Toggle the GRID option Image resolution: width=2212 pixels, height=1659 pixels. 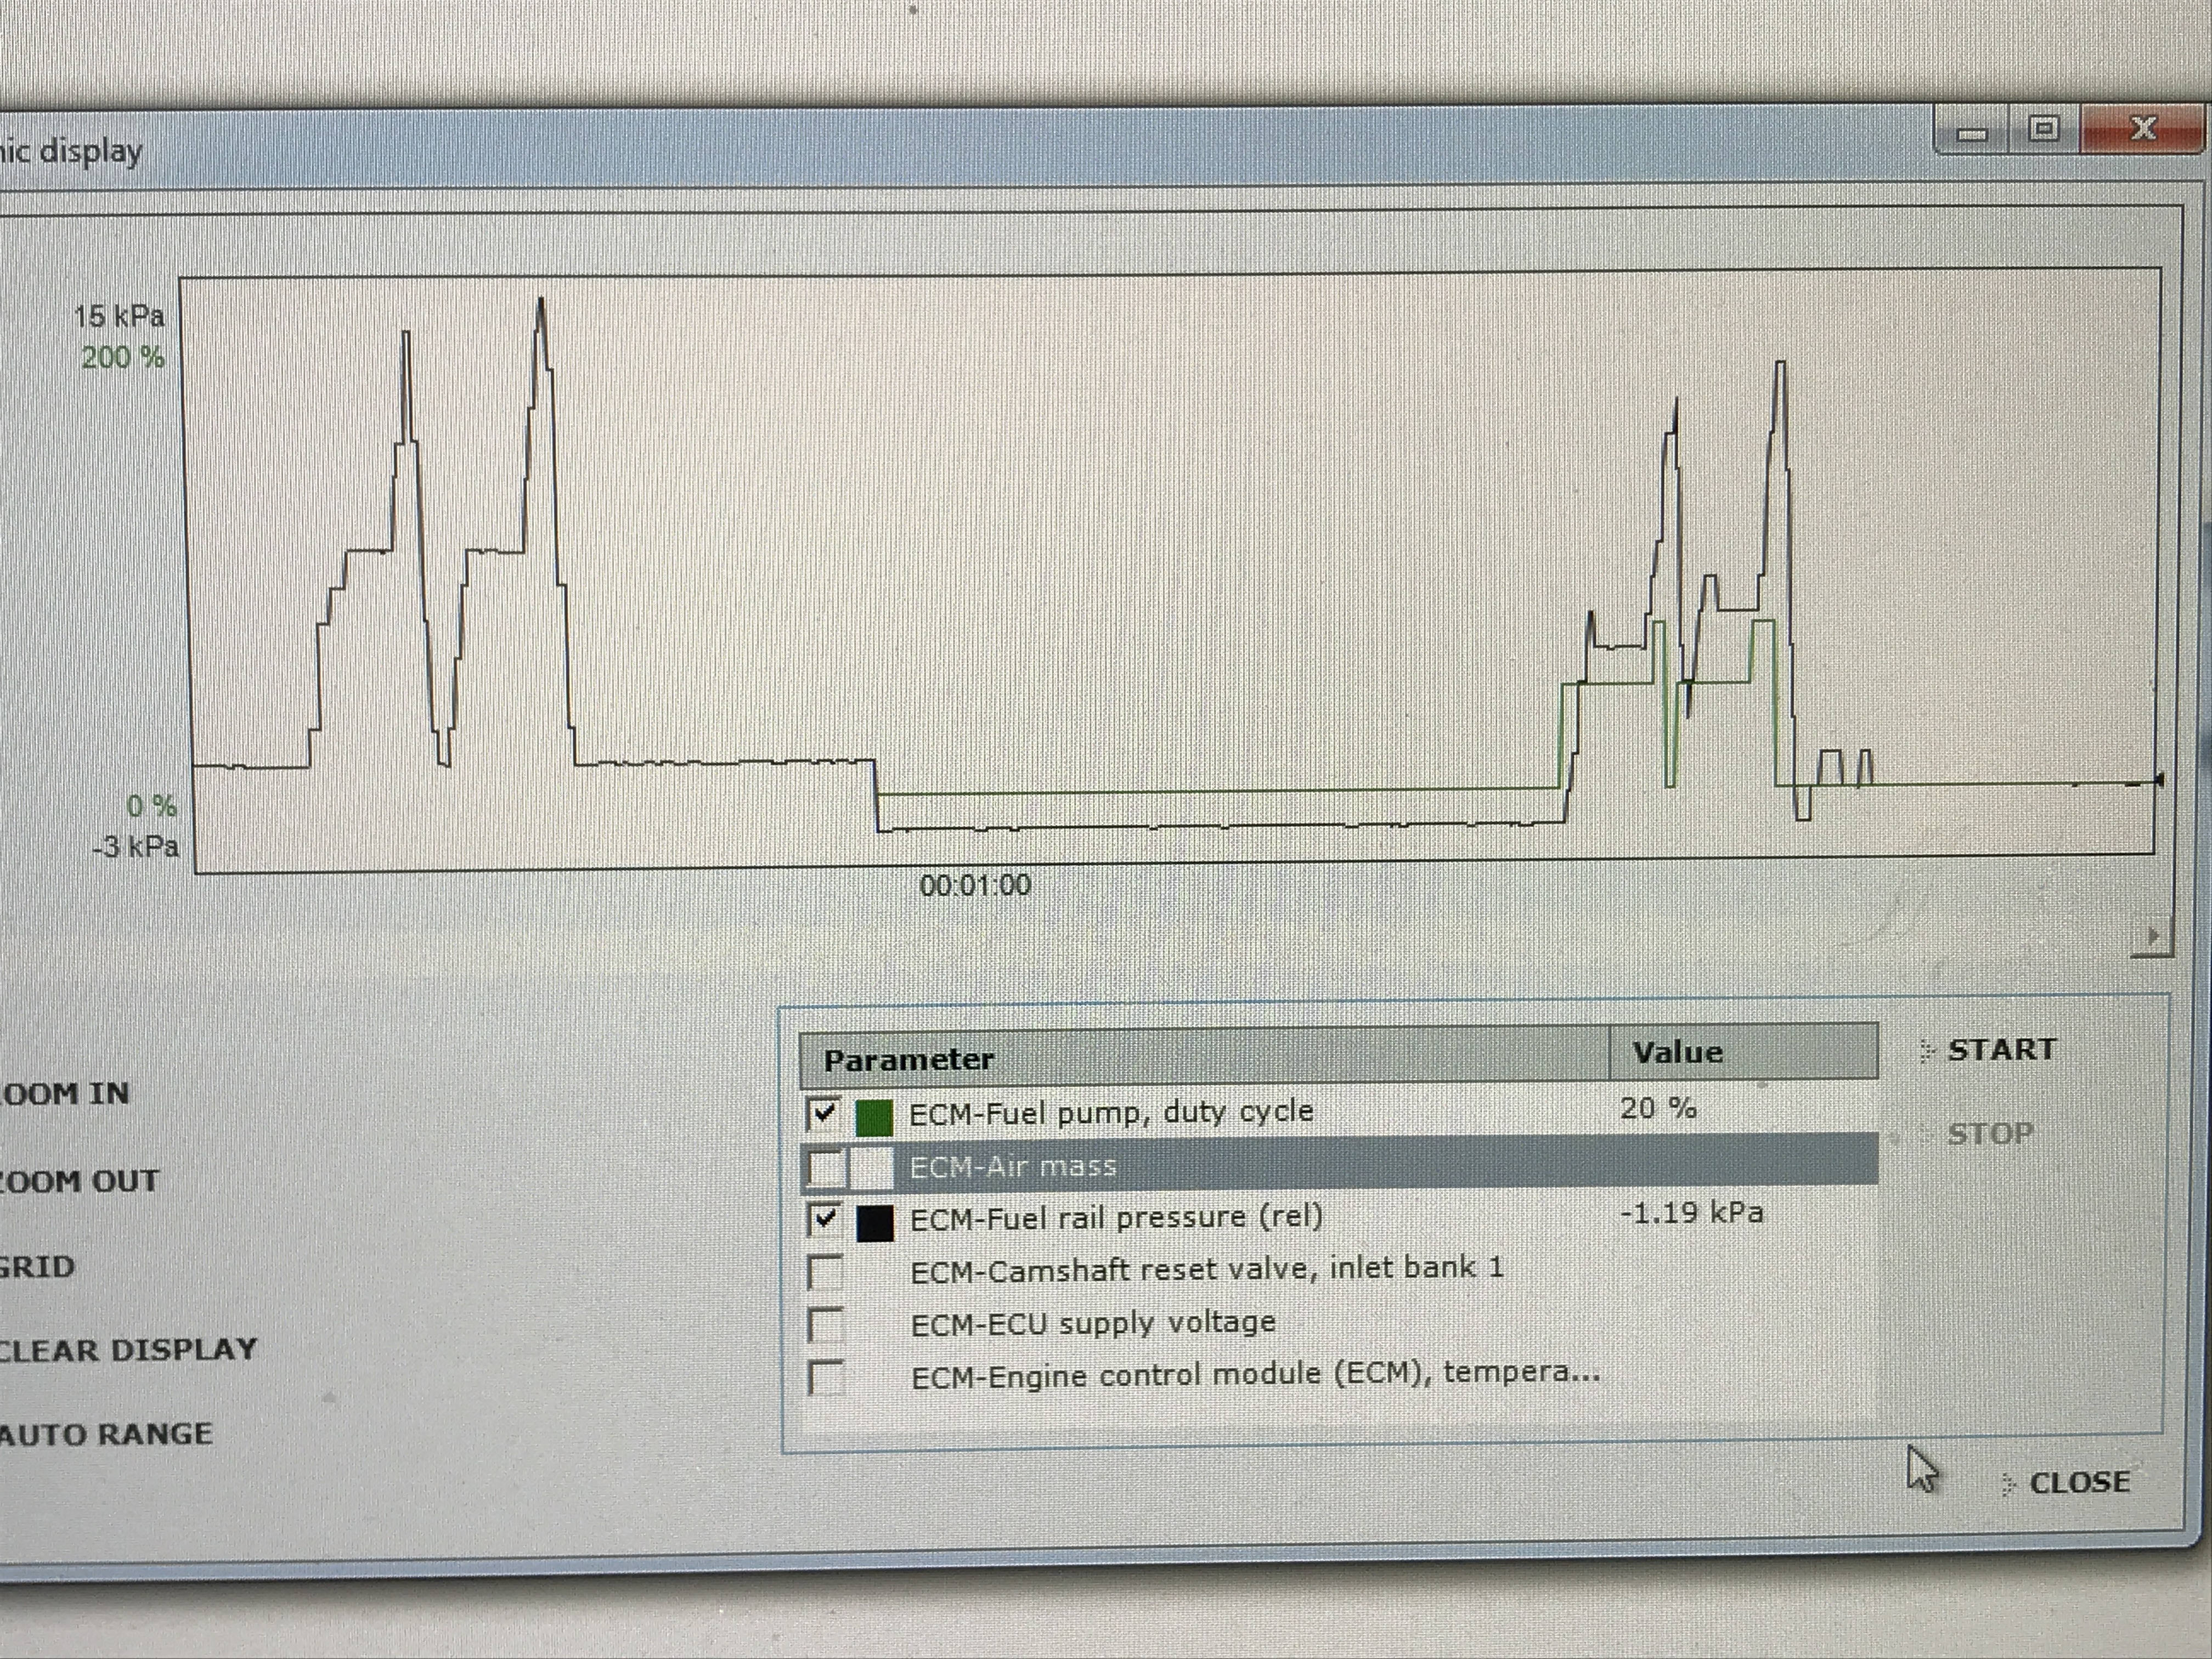pyautogui.click(x=36, y=1267)
